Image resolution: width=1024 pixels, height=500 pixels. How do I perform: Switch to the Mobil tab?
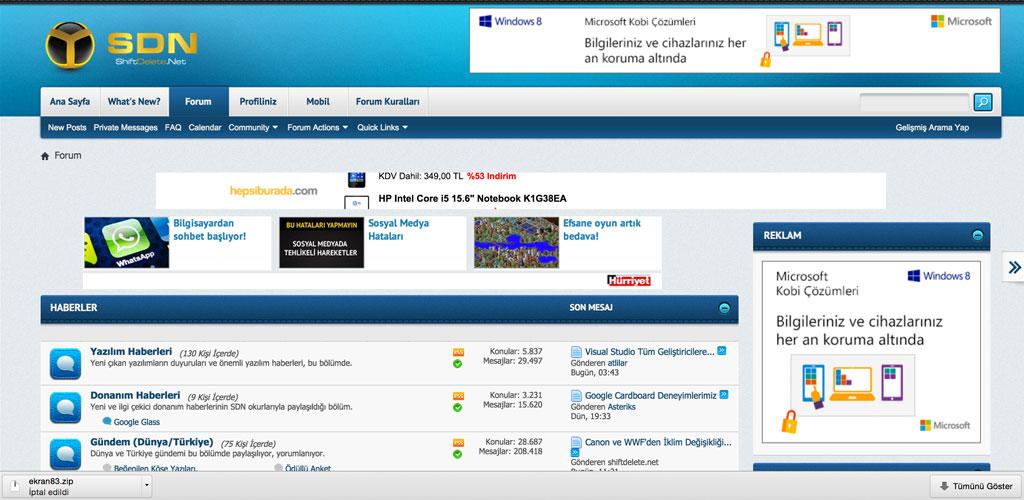[x=318, y=102]
